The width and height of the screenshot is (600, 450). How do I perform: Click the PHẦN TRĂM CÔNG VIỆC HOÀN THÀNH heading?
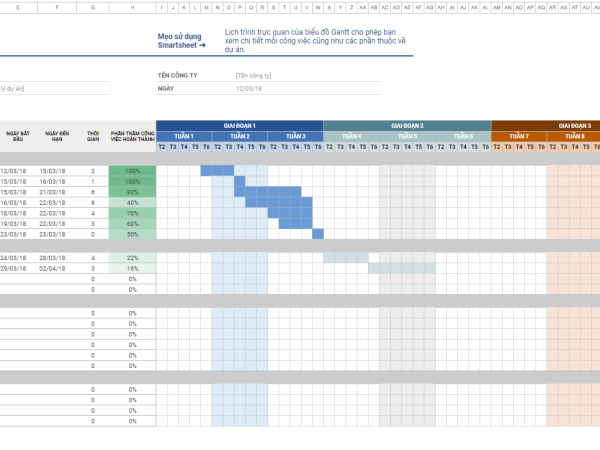pyautogui.click(x=132, y=136)
